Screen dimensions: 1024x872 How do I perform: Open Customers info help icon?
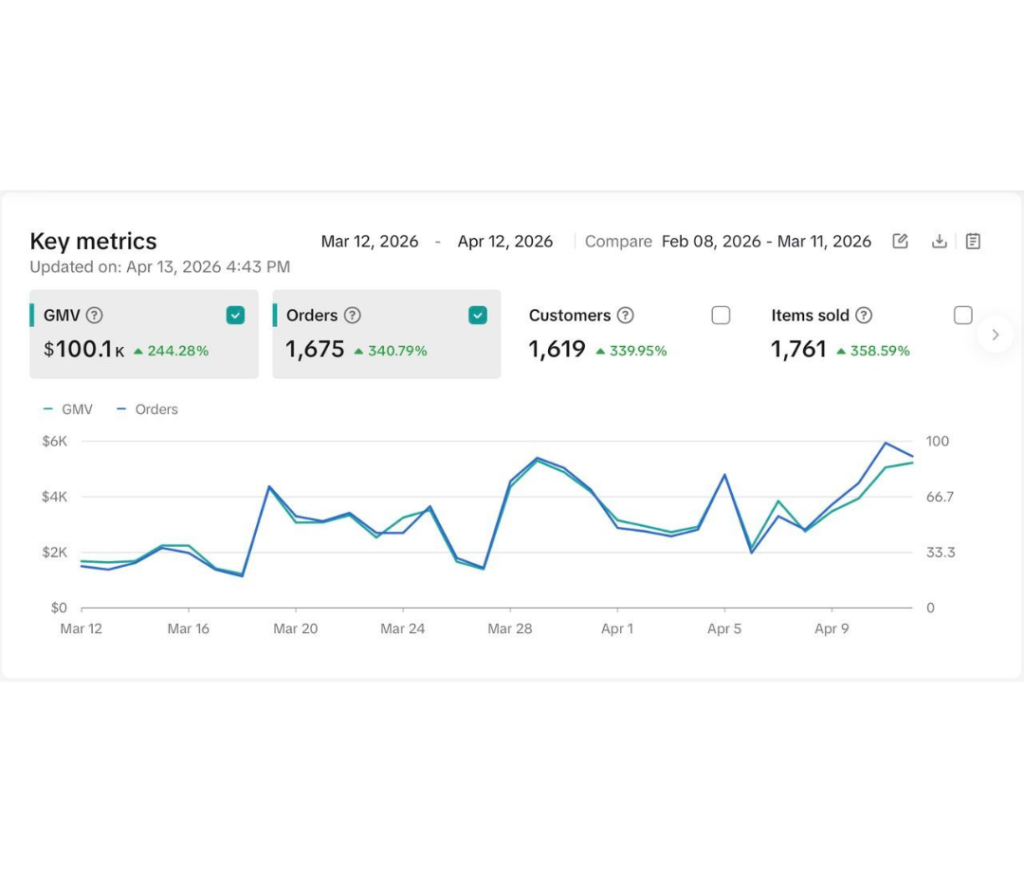626,315
